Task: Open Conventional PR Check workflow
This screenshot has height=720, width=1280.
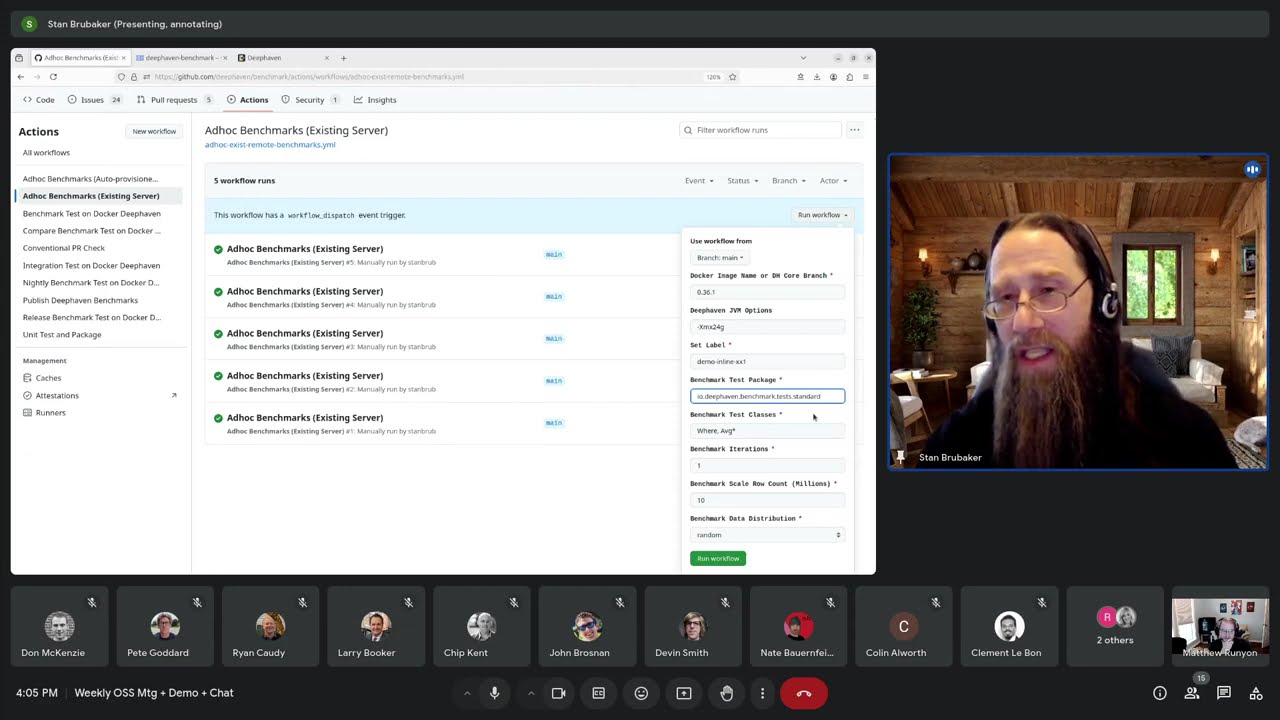Action: tap(64, 248)
